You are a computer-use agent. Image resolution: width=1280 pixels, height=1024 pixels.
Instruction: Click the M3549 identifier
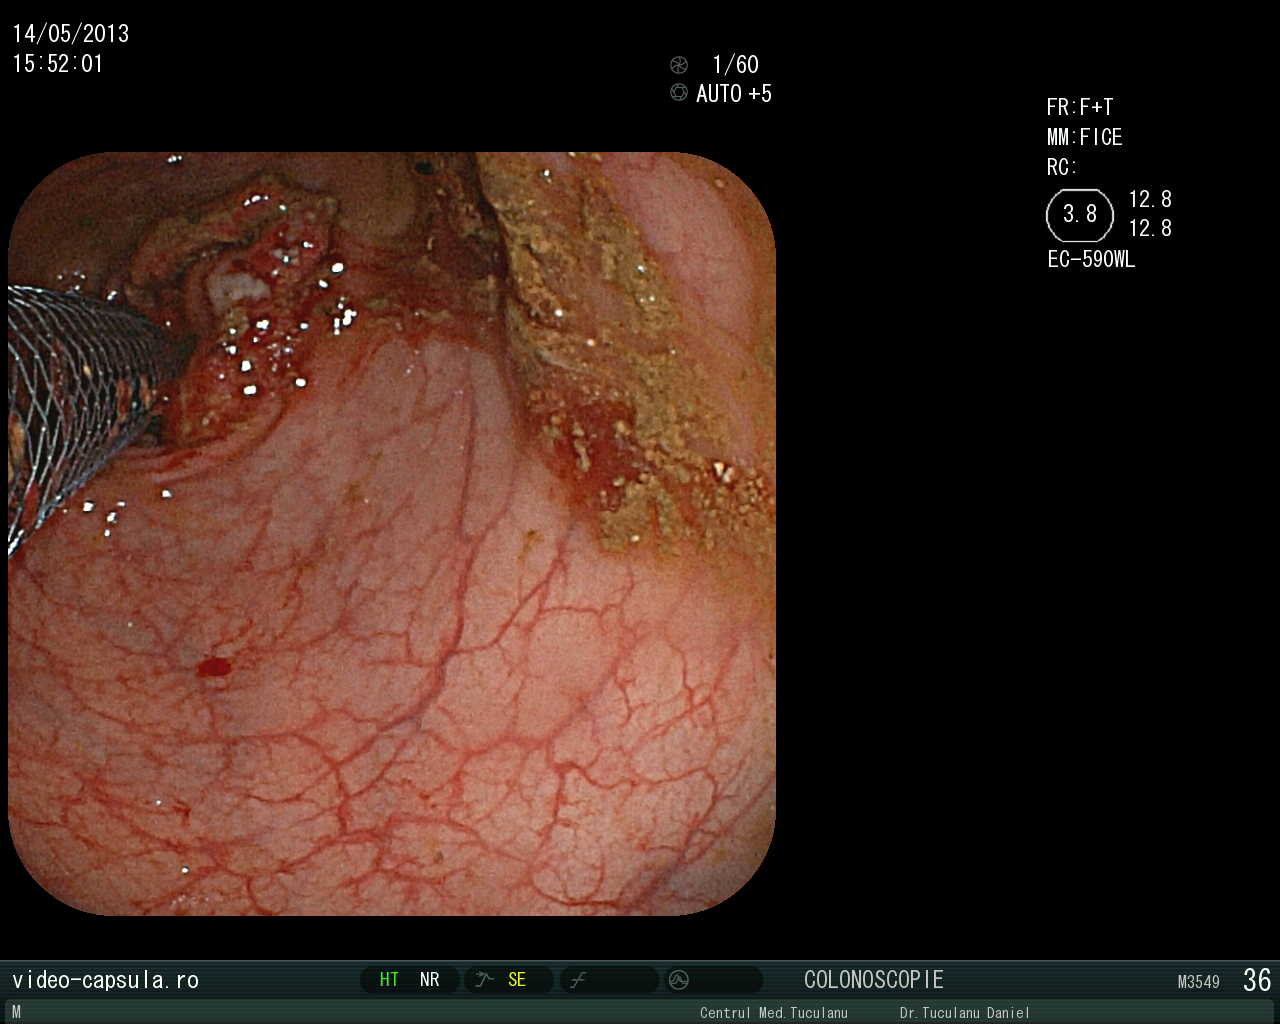click(x=1199, y=982)
